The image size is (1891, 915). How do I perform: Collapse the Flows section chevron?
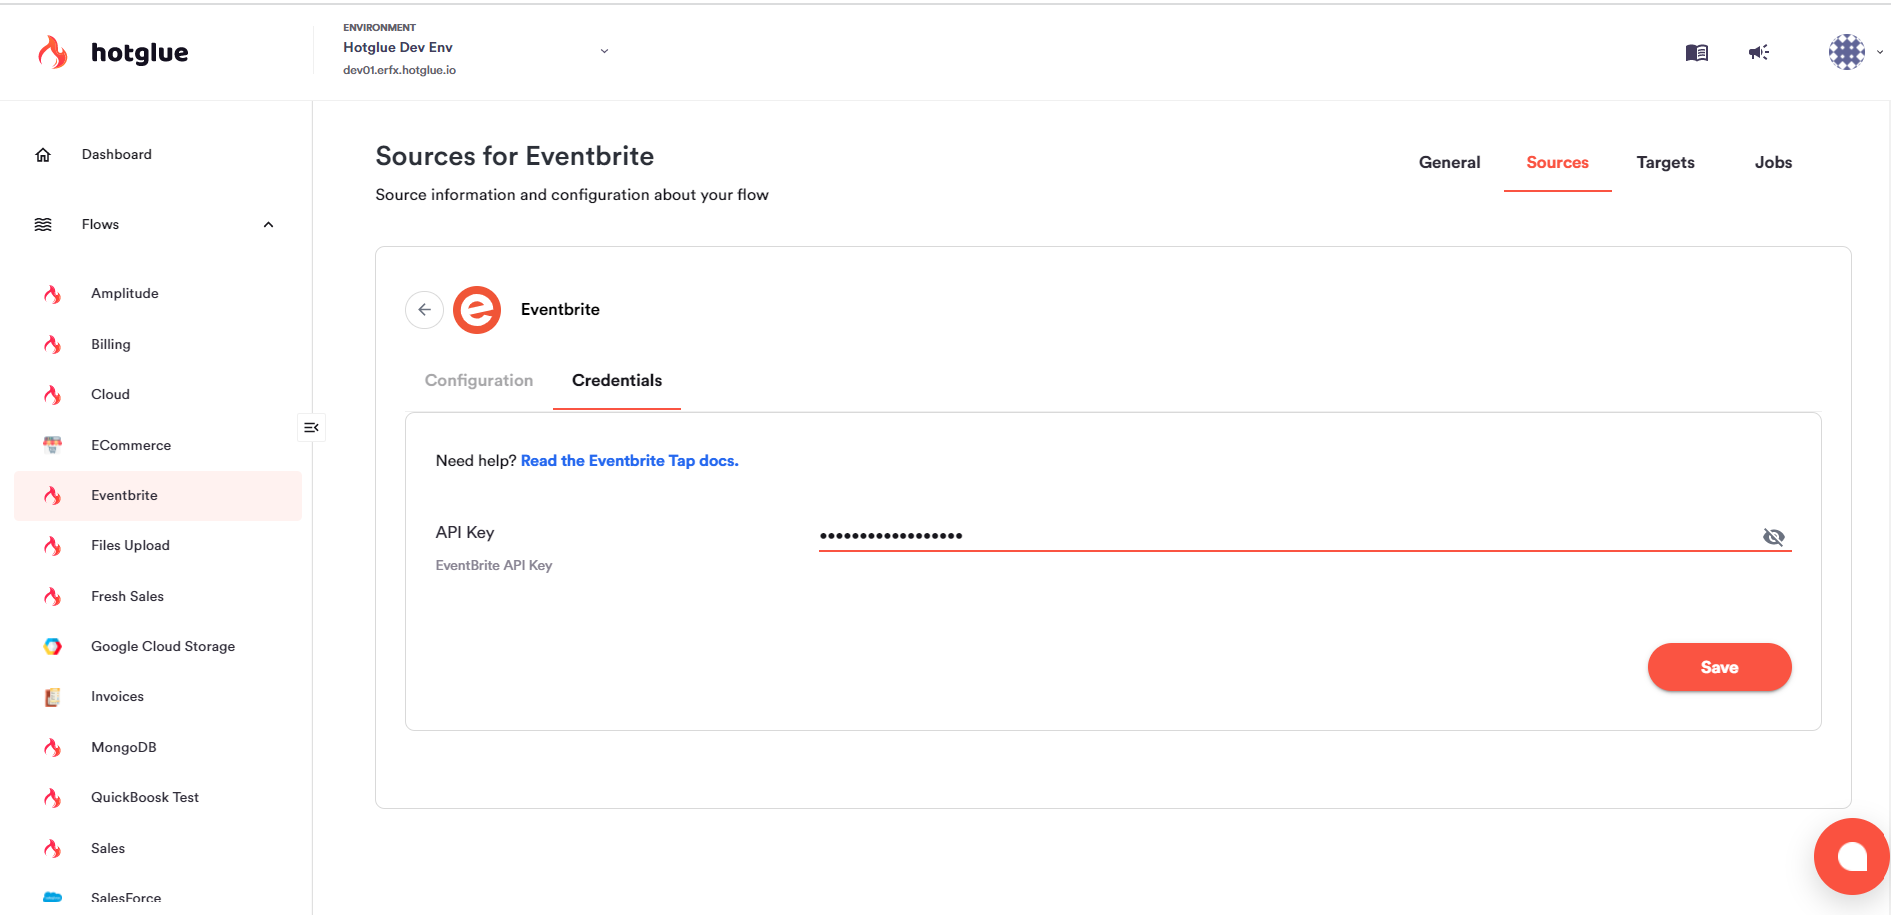(x=268, y=225)
